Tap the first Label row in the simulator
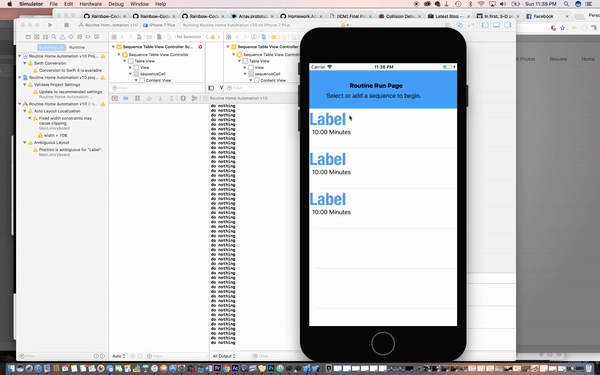600x375 pixels. [383, 128]
